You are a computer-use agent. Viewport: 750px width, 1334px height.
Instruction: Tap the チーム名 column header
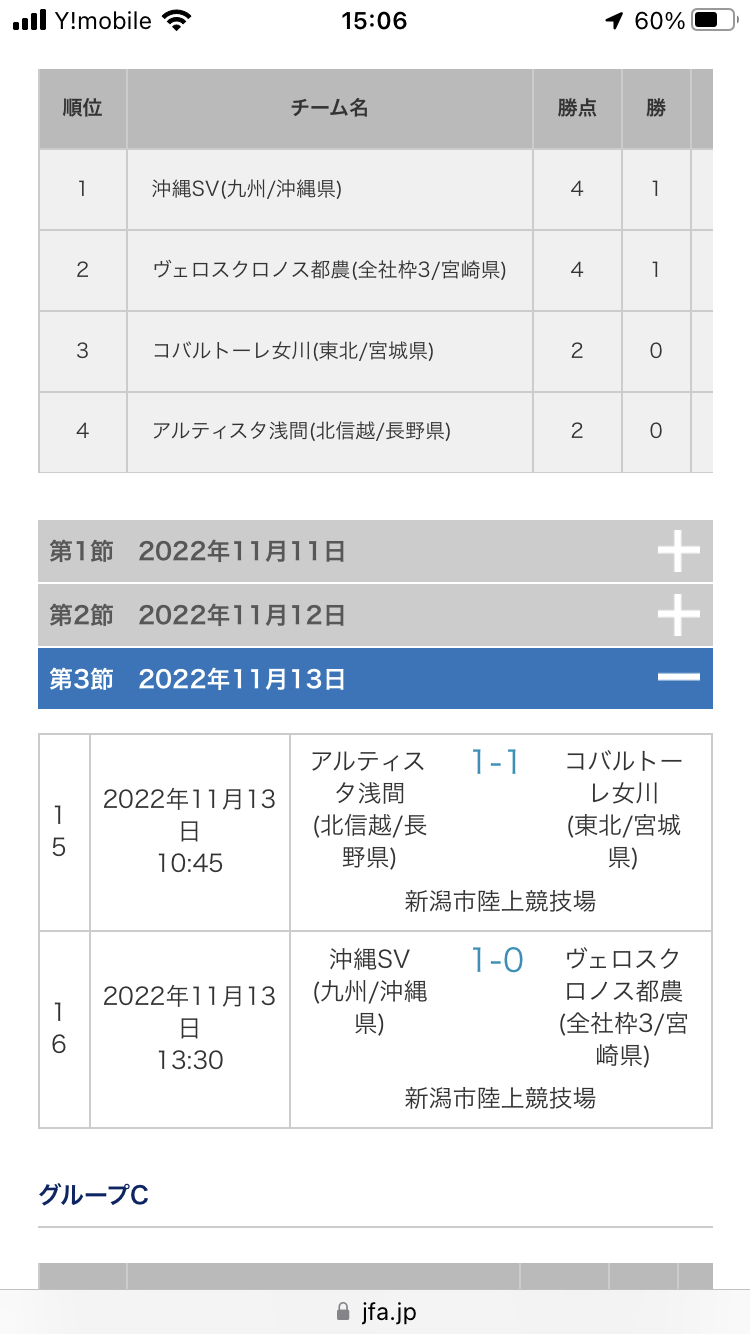click(x=329, y=109)
